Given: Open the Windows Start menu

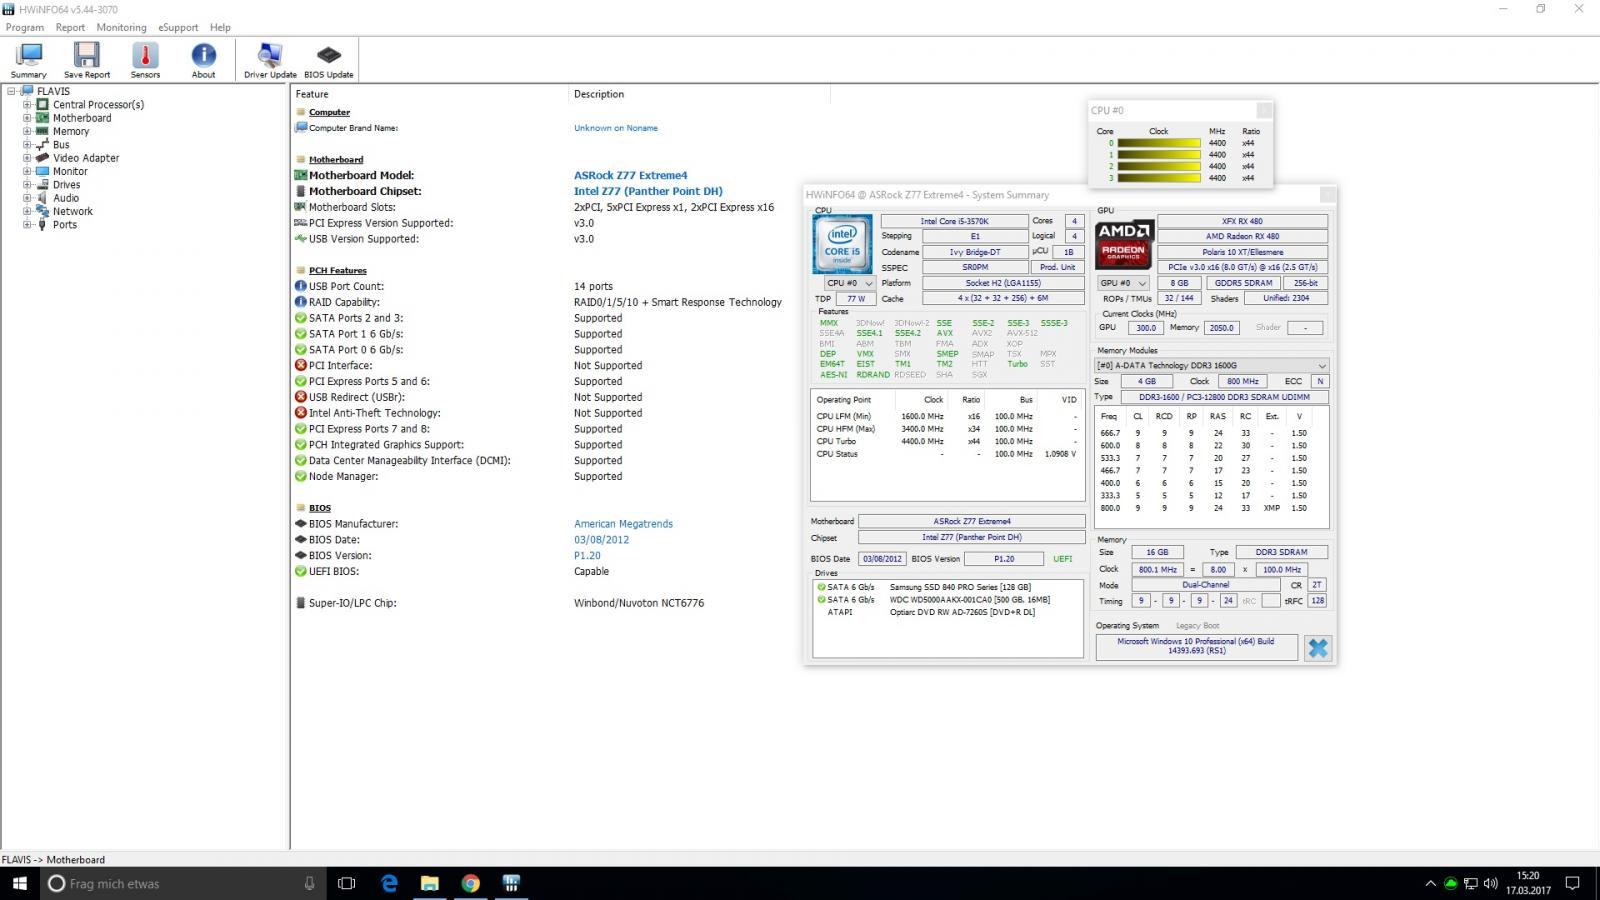Looking at the screenshot, I should [x=19, y=883].
